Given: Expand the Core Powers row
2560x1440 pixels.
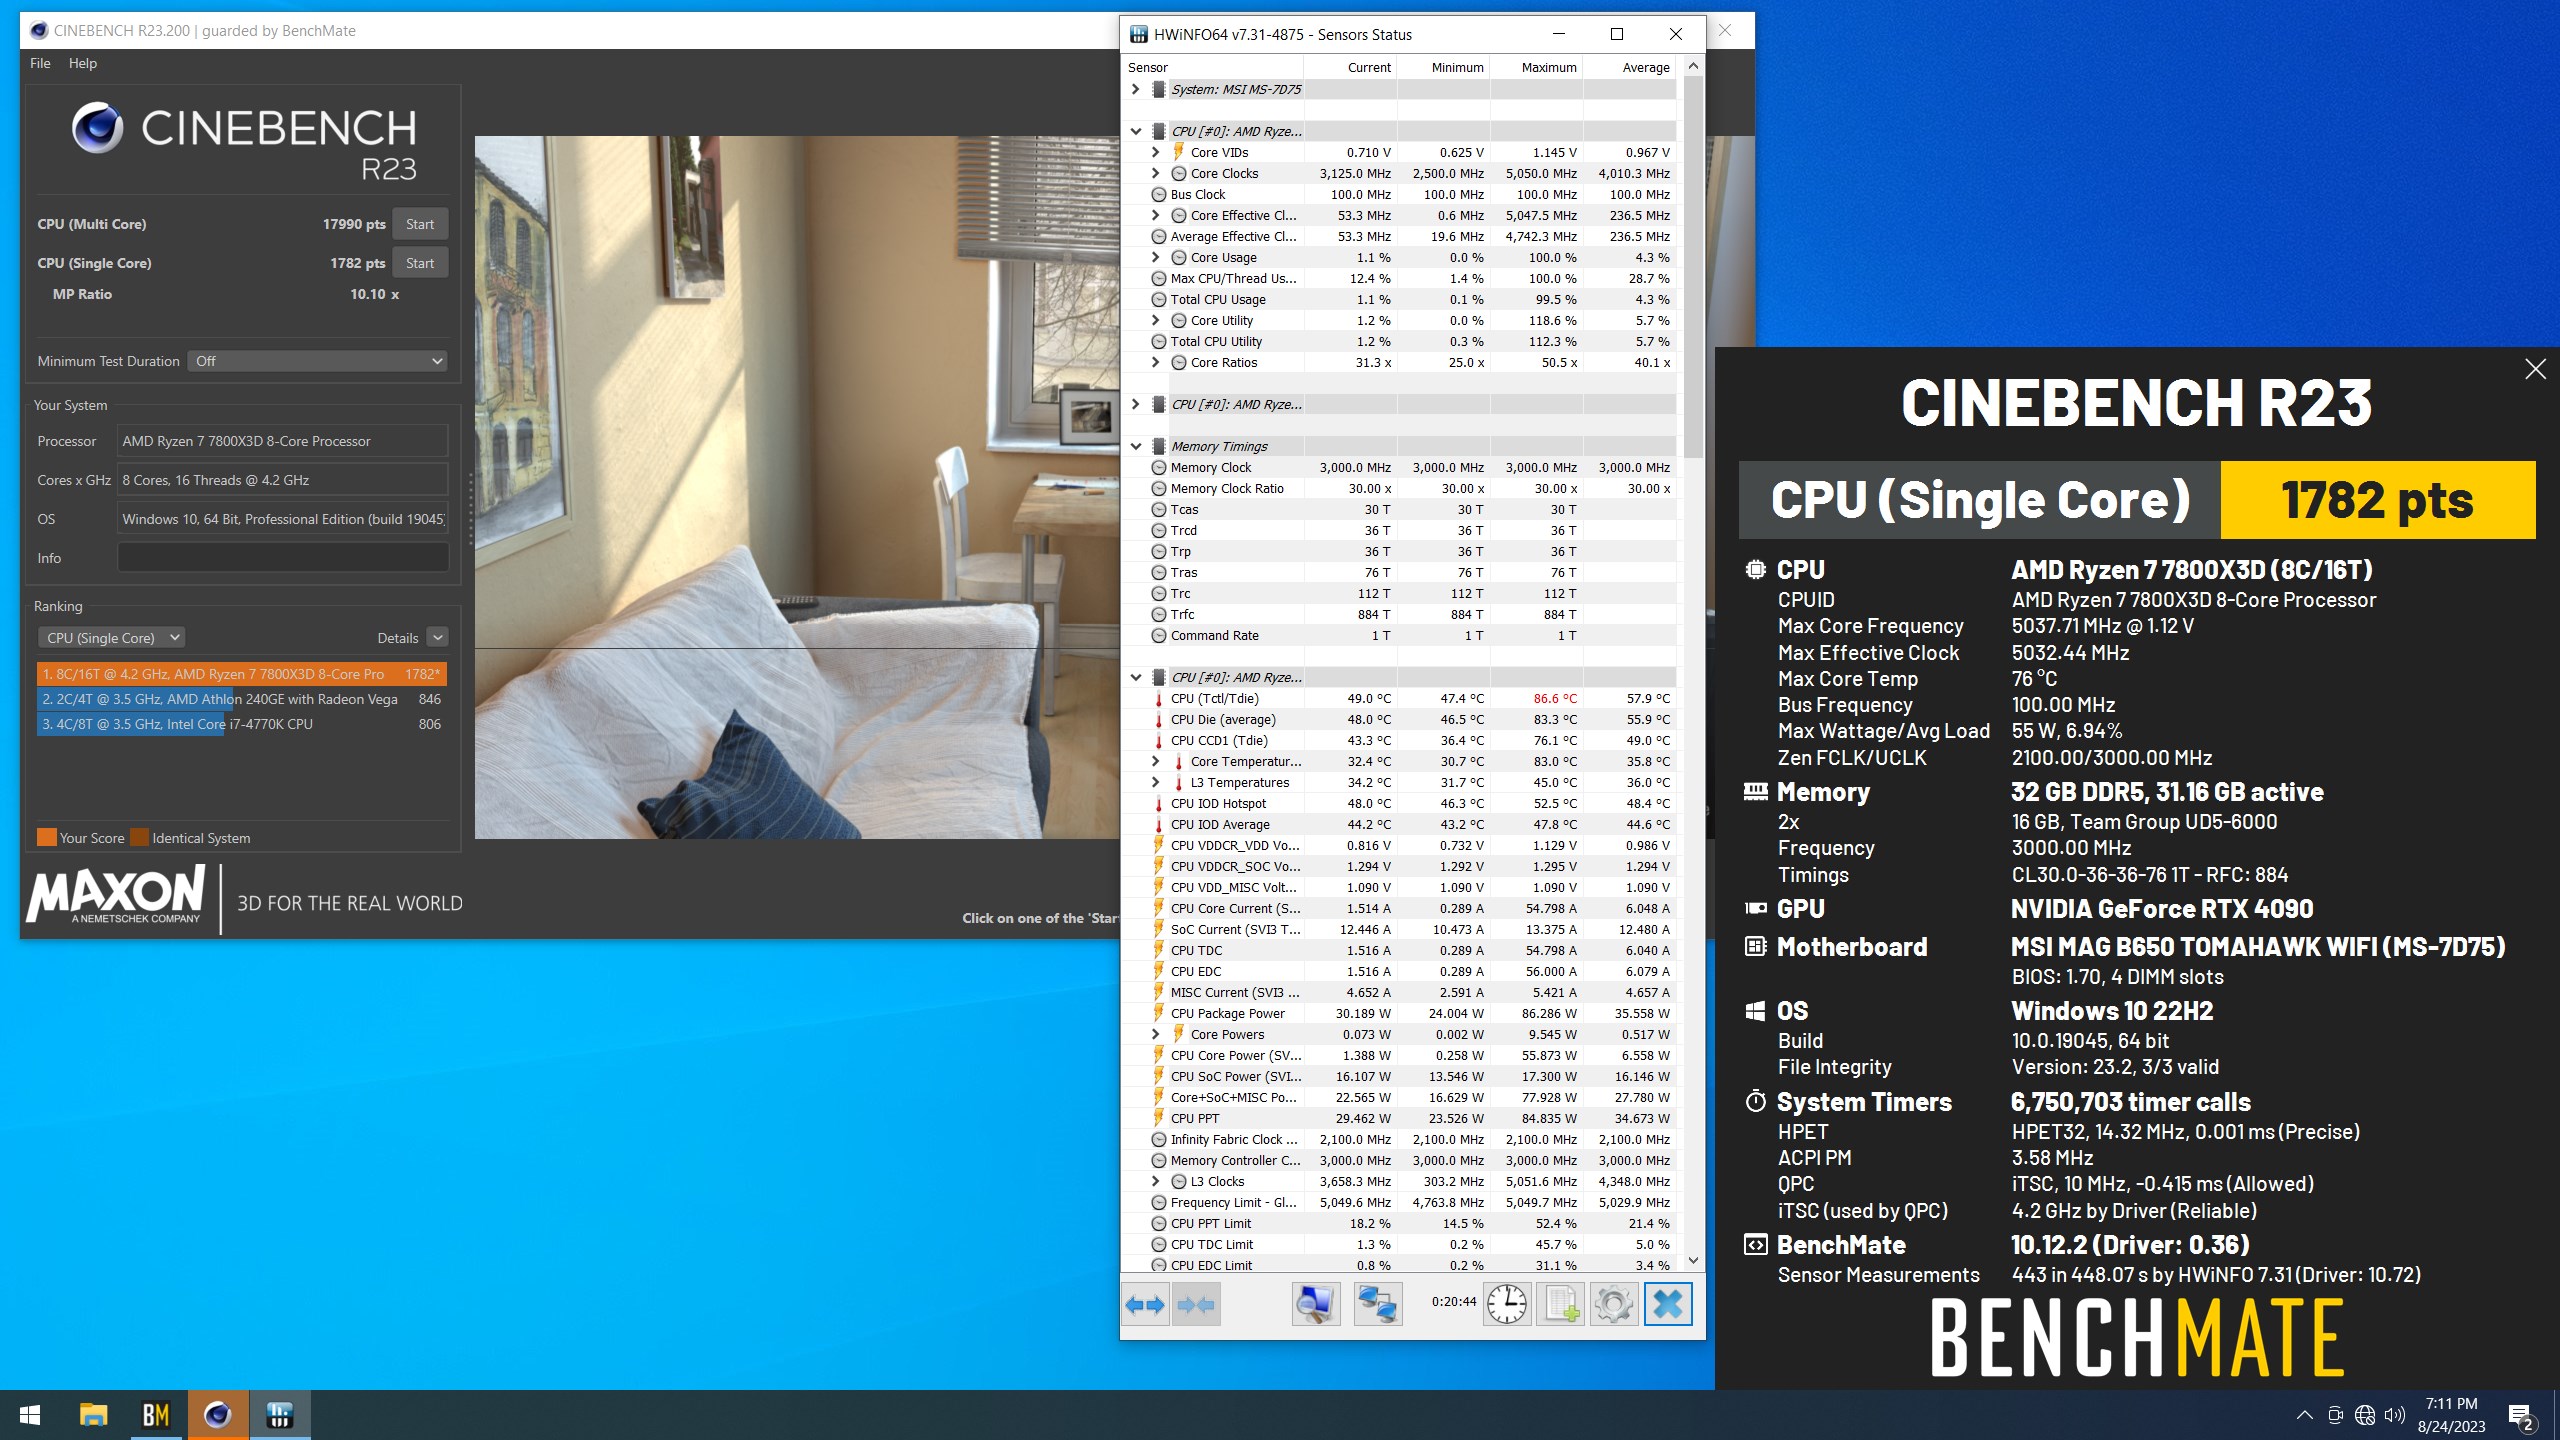Looking at the screenshot, I should 1155,1034.
